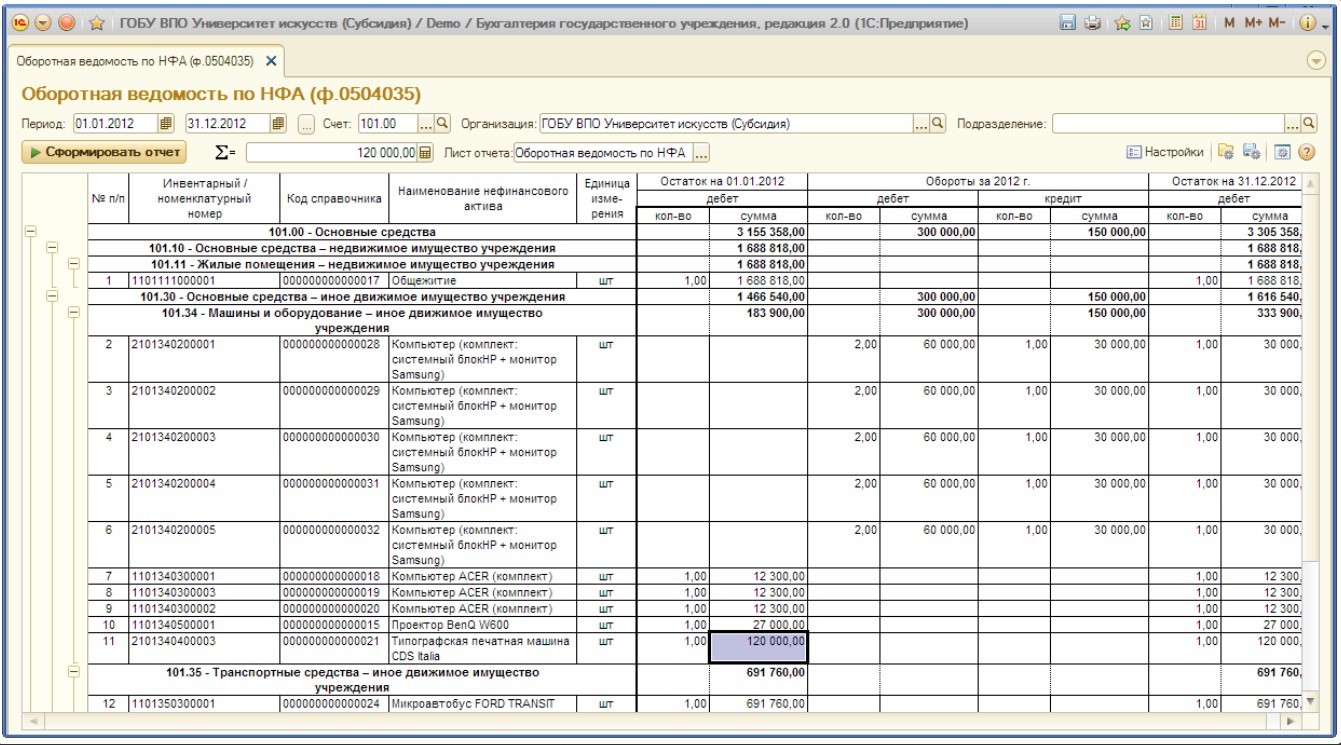The height and width of the screenshot is (745, 1341).
Task: Select code 000000000000024
Action: 333,704
